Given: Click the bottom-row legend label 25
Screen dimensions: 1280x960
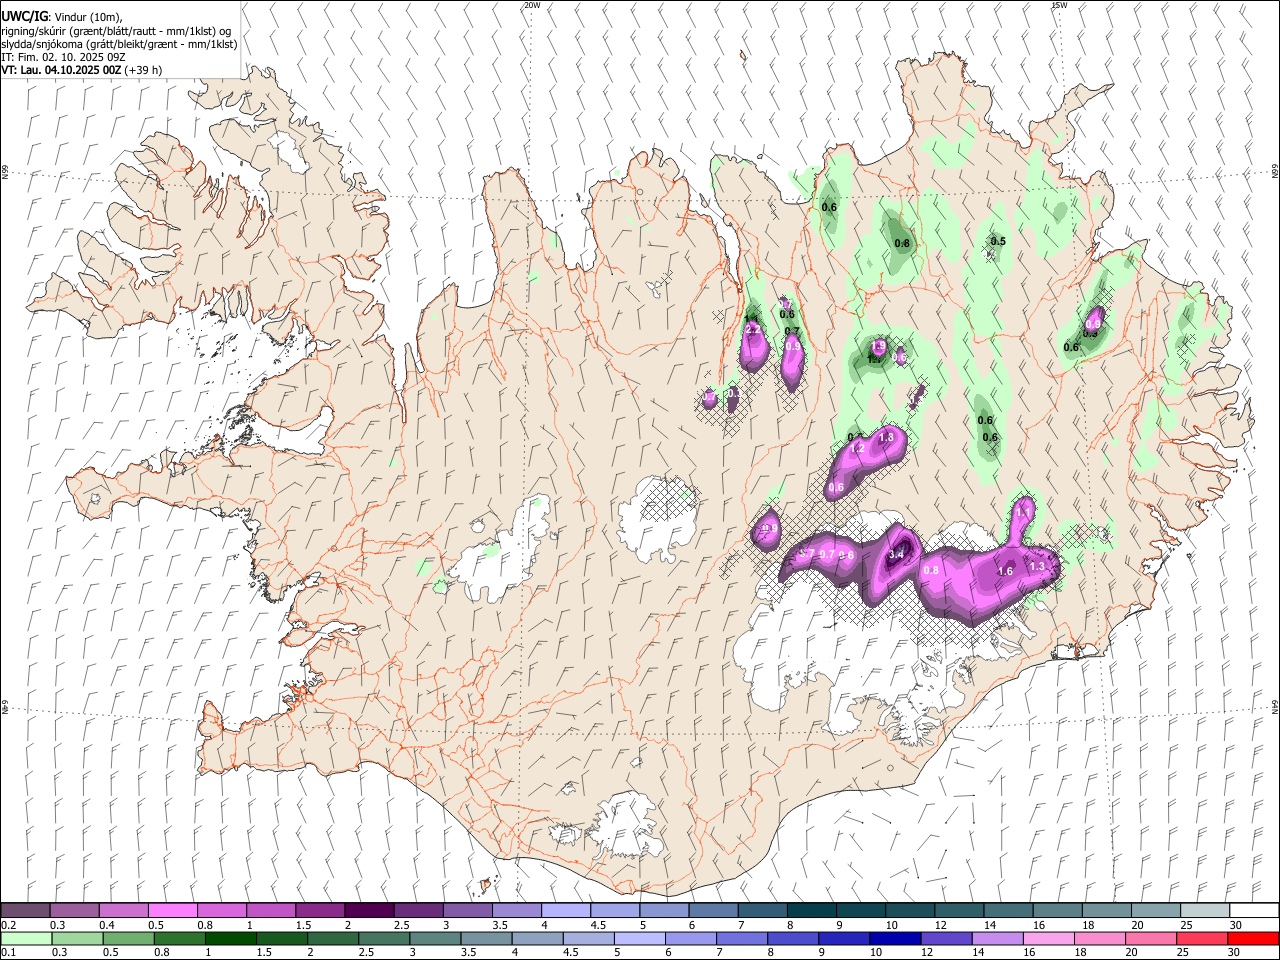Looking at the screenshot, I should [x=1181, y=953].
